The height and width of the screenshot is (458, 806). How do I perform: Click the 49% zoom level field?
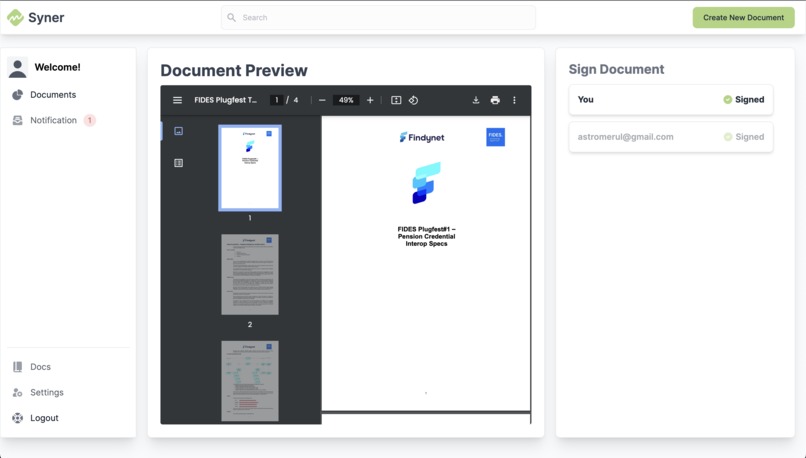346,100
